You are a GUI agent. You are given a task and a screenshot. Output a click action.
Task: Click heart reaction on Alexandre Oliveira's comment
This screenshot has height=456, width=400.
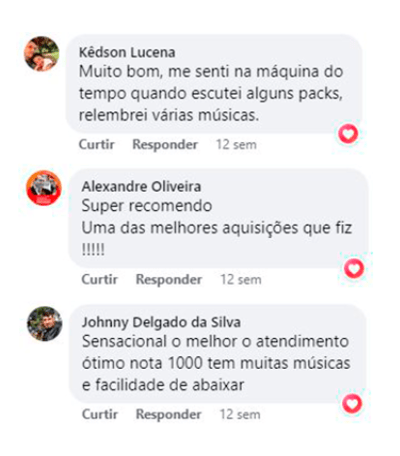(x=354, y=269)
